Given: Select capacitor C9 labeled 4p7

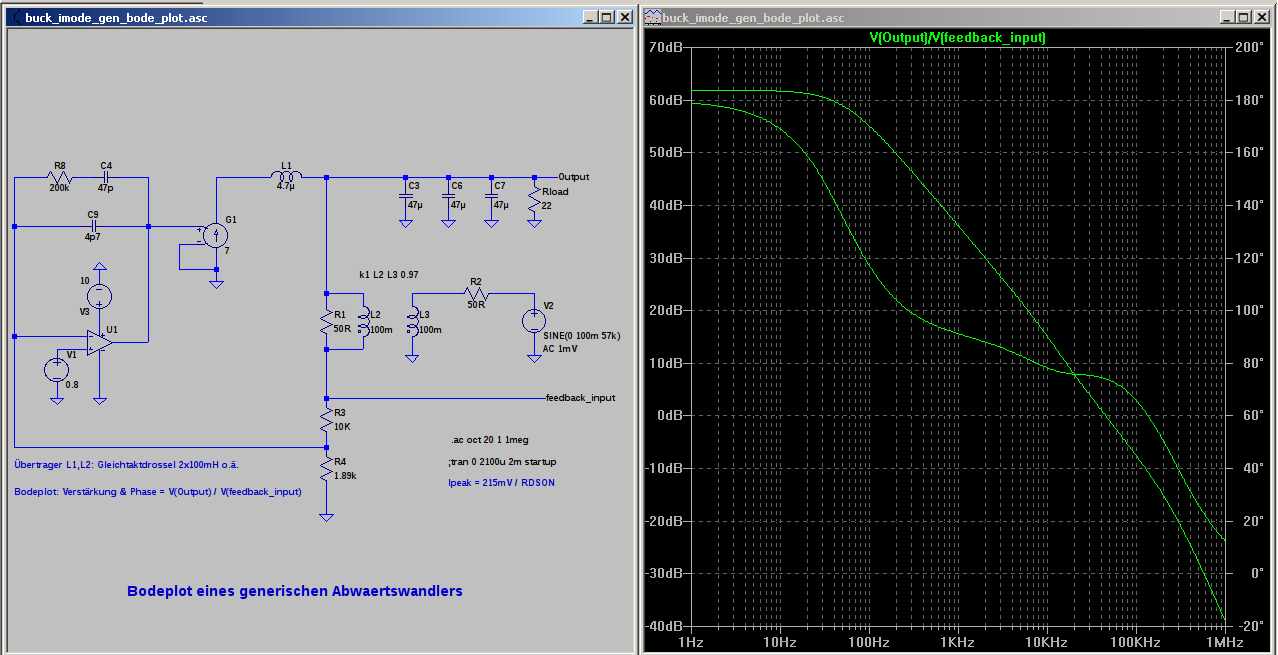Looking at the screenshot, I should [92, 226].
